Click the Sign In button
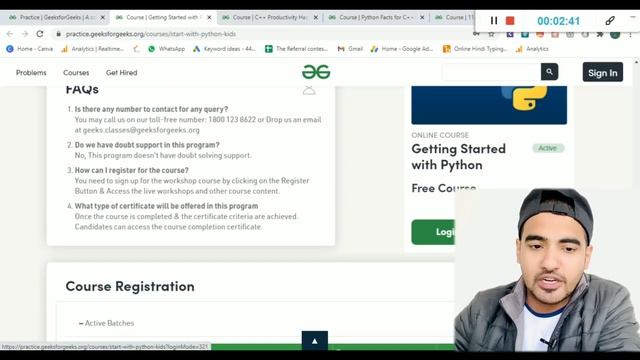Image resolution: width=640 pixels, height=360 pixels. tap(603, 72)
